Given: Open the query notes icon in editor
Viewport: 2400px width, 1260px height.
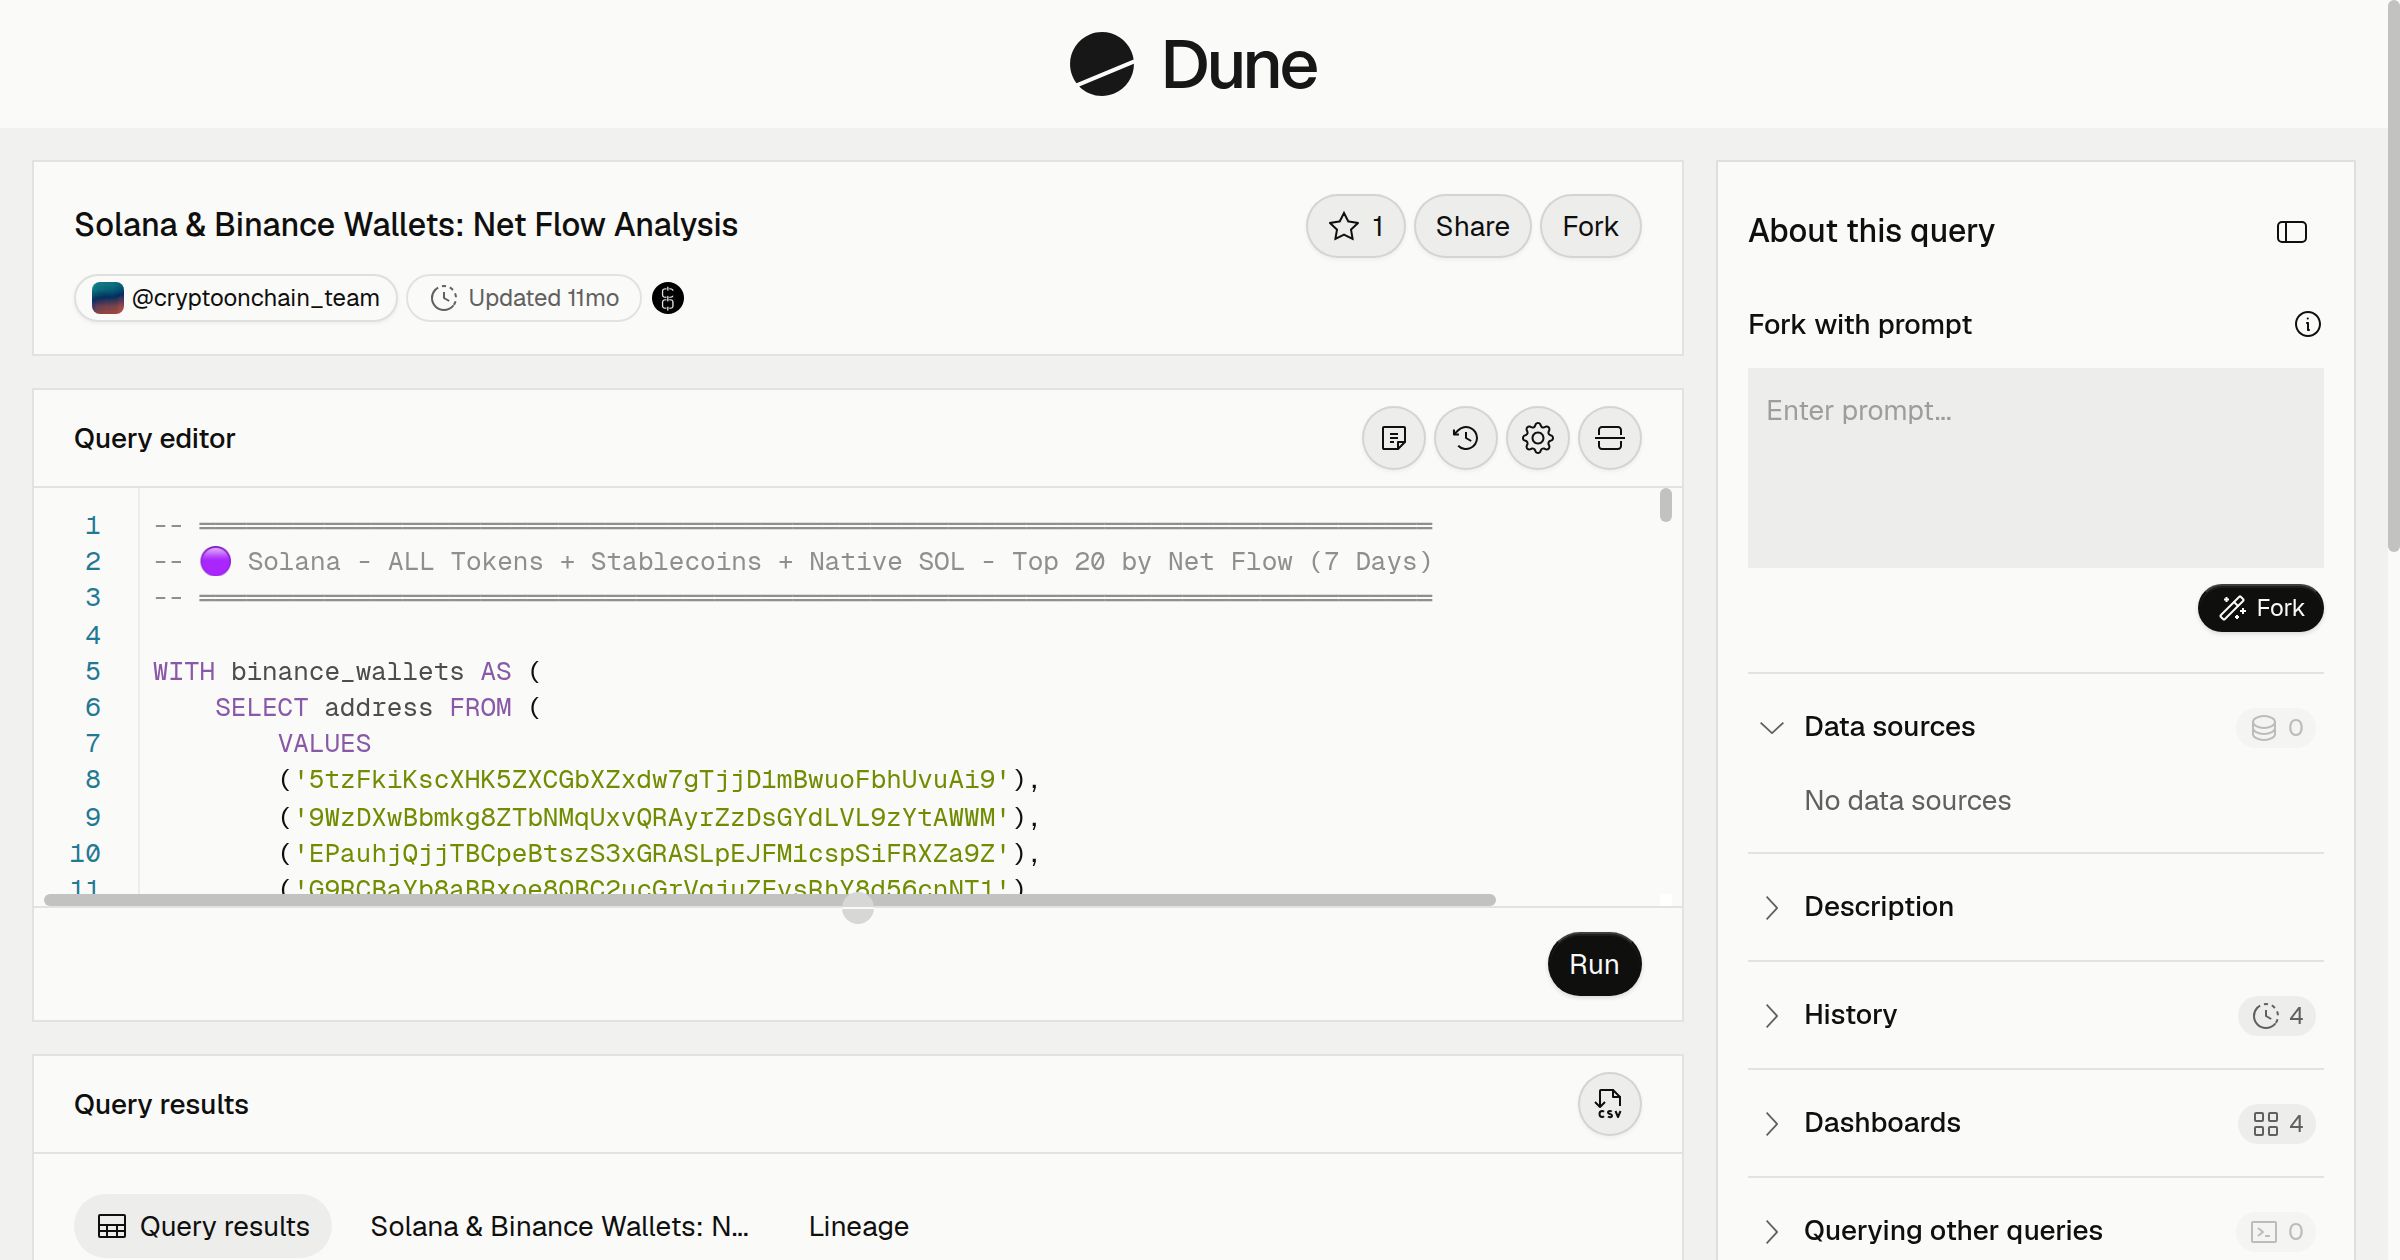Looking at the screenshot, I should point(1394,438).
